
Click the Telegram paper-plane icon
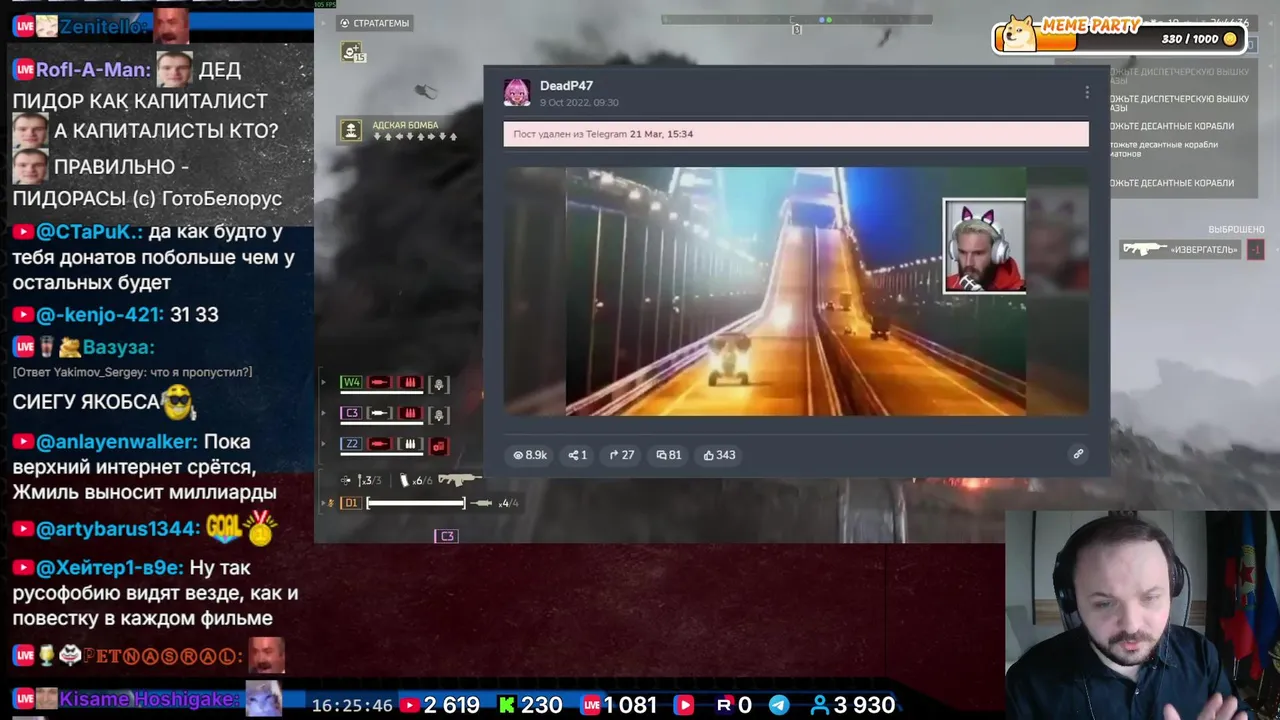tap(778, 705)
